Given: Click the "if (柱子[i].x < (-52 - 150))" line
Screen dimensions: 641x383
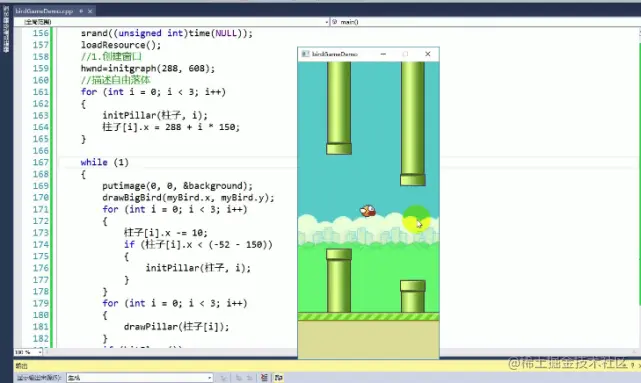Looking at the screenshot, I should point(198,244).
